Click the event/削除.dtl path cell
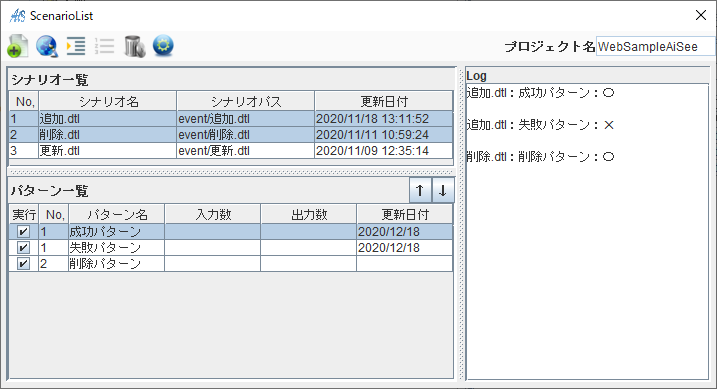This screenshot has width=717, height=389. pos(246,135)
